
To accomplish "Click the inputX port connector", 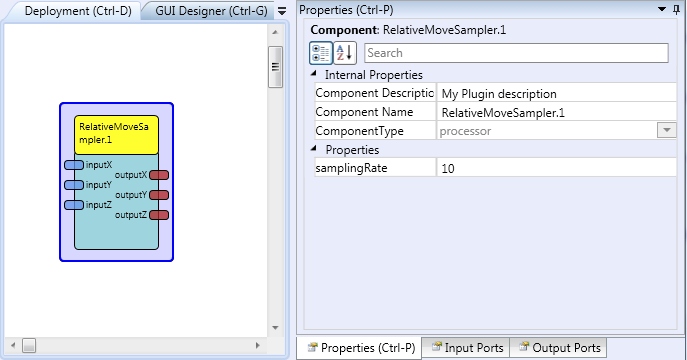I will pos(74,165).
